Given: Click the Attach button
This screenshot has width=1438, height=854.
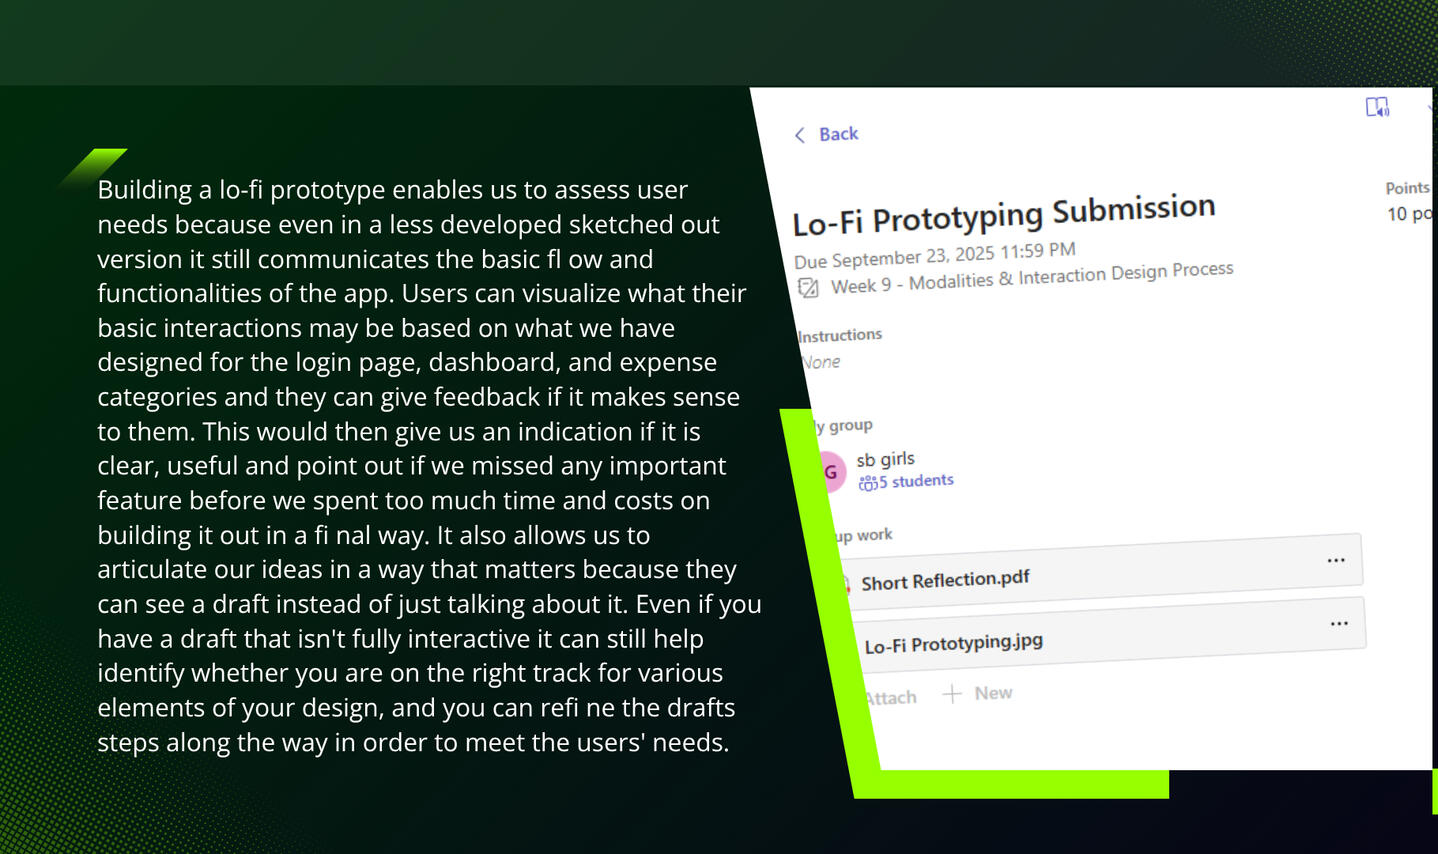Looking at the screenshot, I should [x=890, y=697].
